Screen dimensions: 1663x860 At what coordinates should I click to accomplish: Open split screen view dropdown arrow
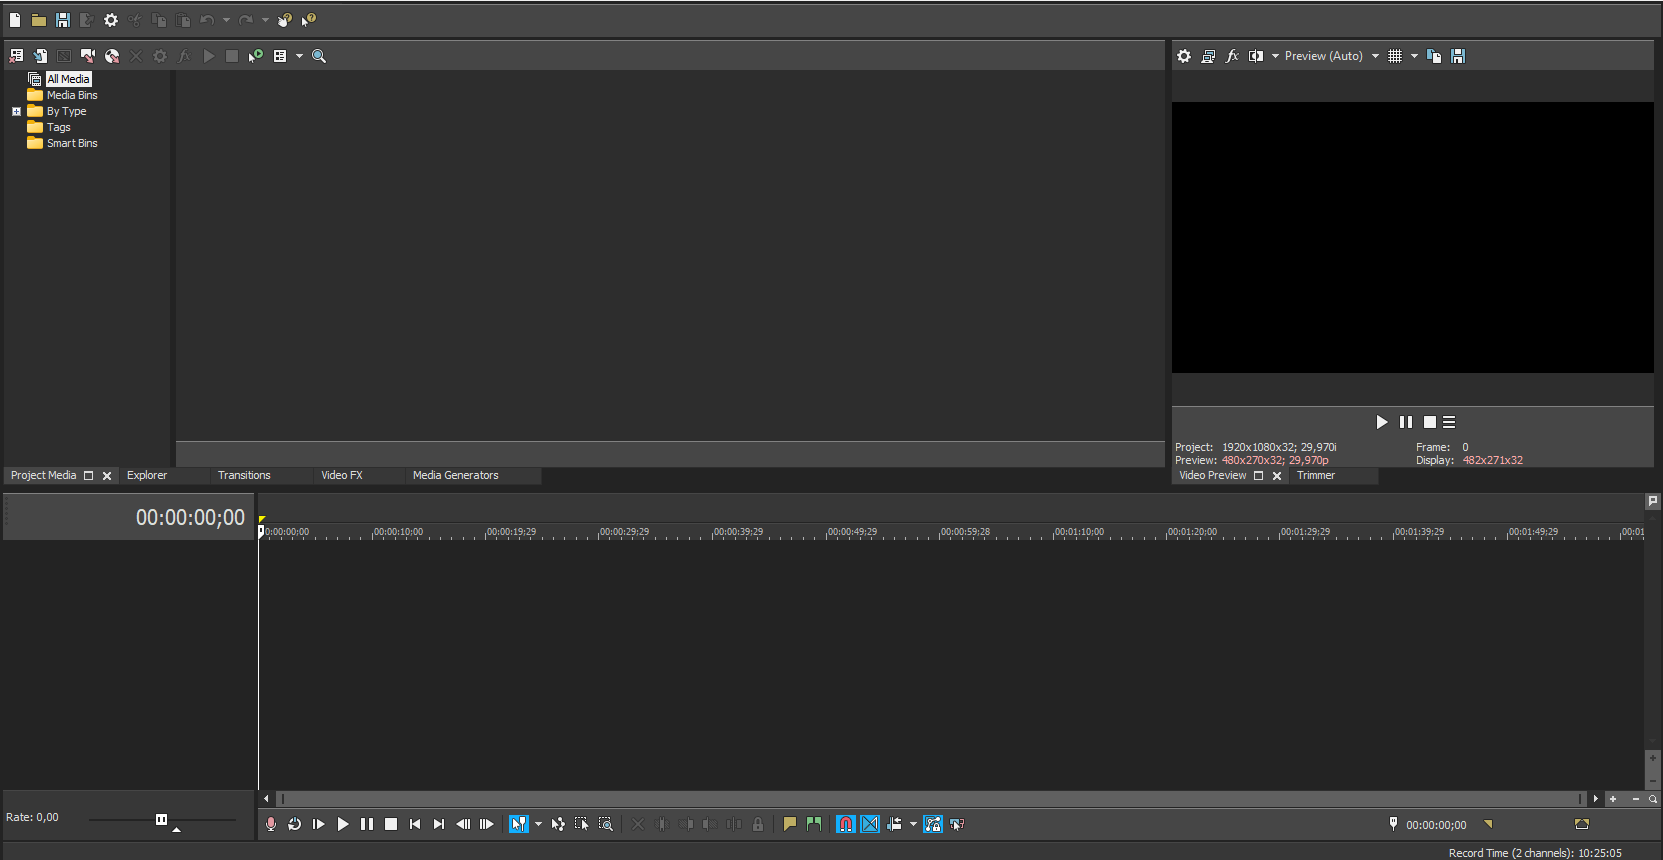[1275, 56]
